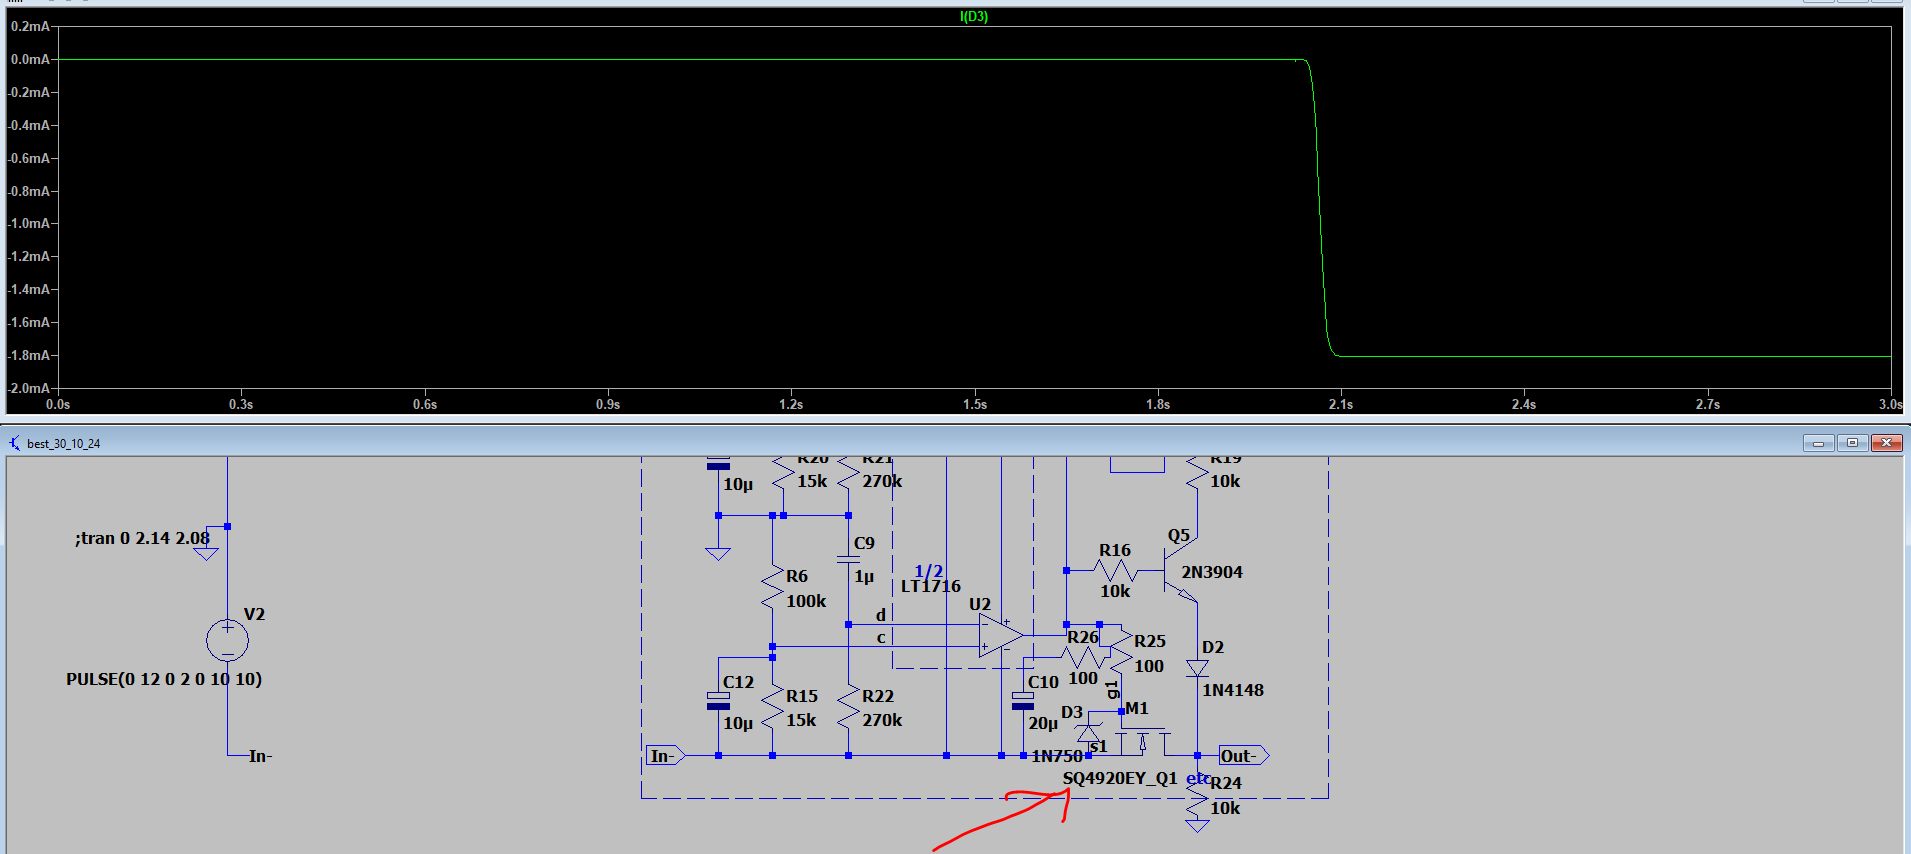Image resolution: width=1911 pixels, height=854 pixels.
Task: Click the 2.1s time axis label
Action: 1341,404
